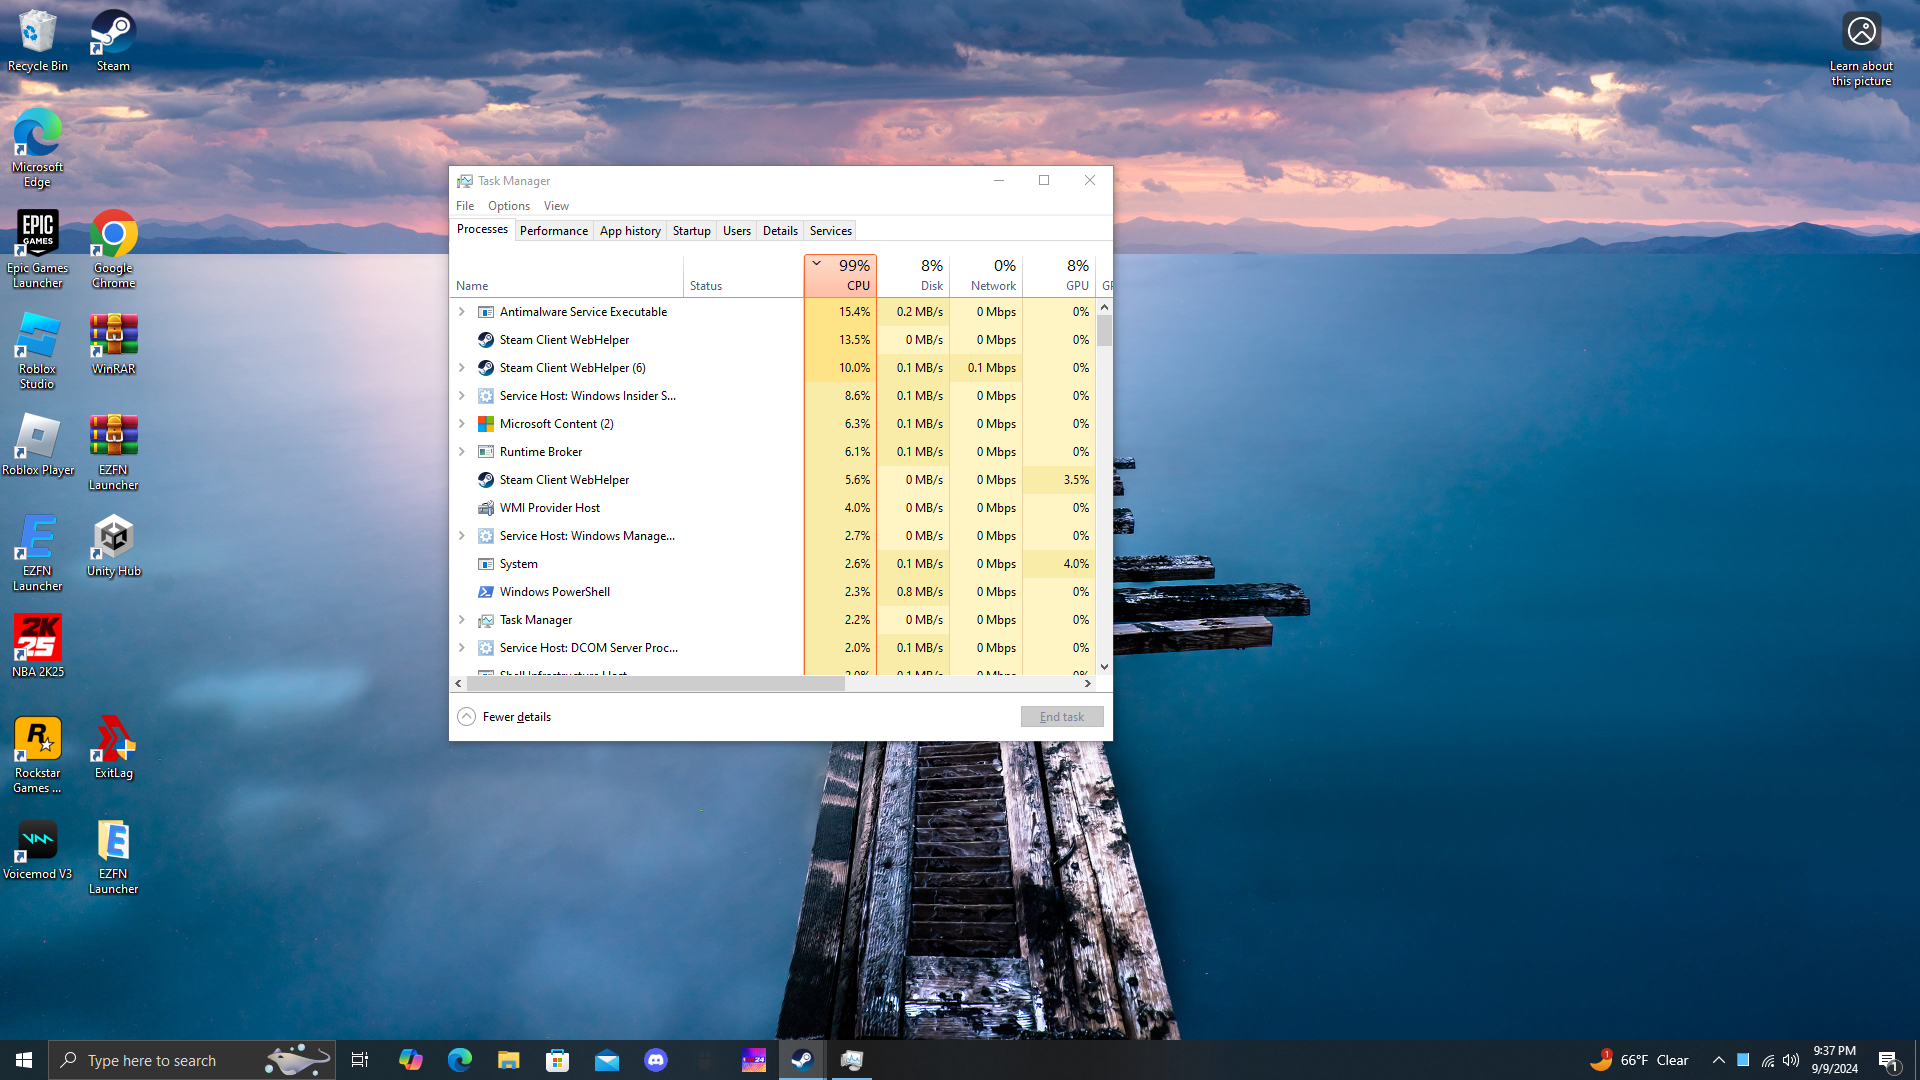This screenshot has width=1920, height=1080.
Task: Open File Explorer from the taskbar
Action: [509, 1060]
